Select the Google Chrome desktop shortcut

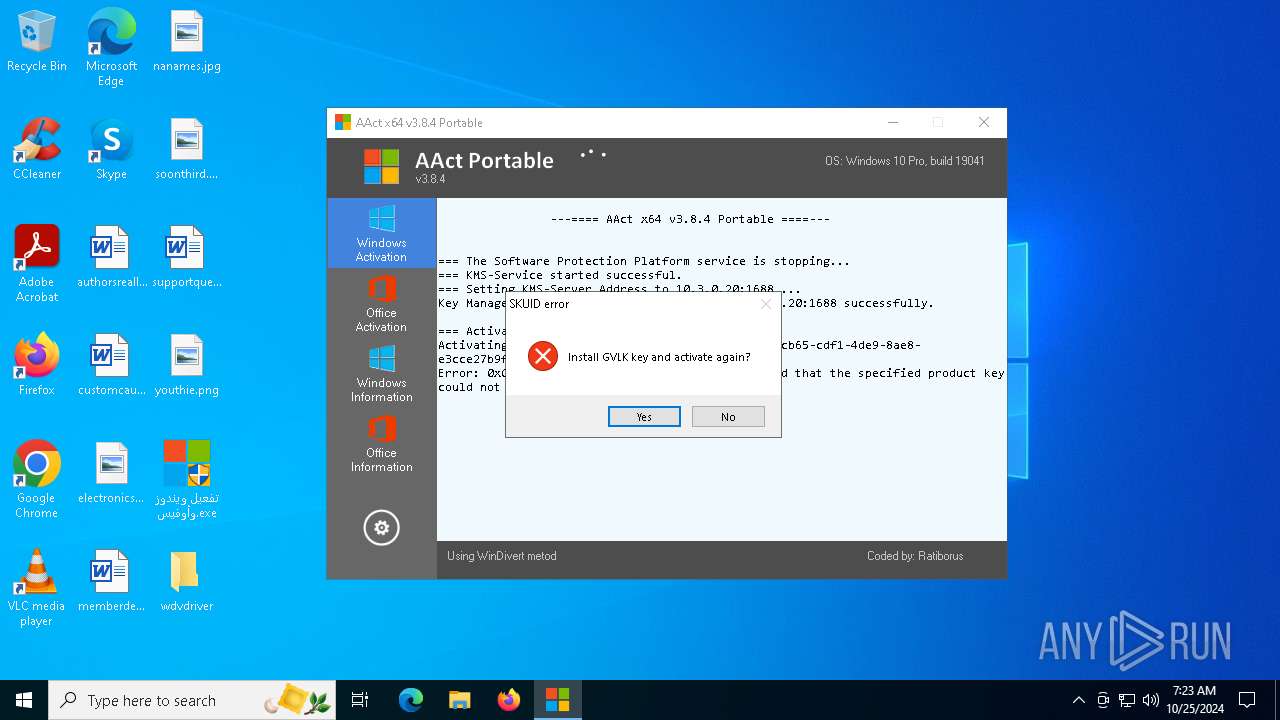[37, 480]
